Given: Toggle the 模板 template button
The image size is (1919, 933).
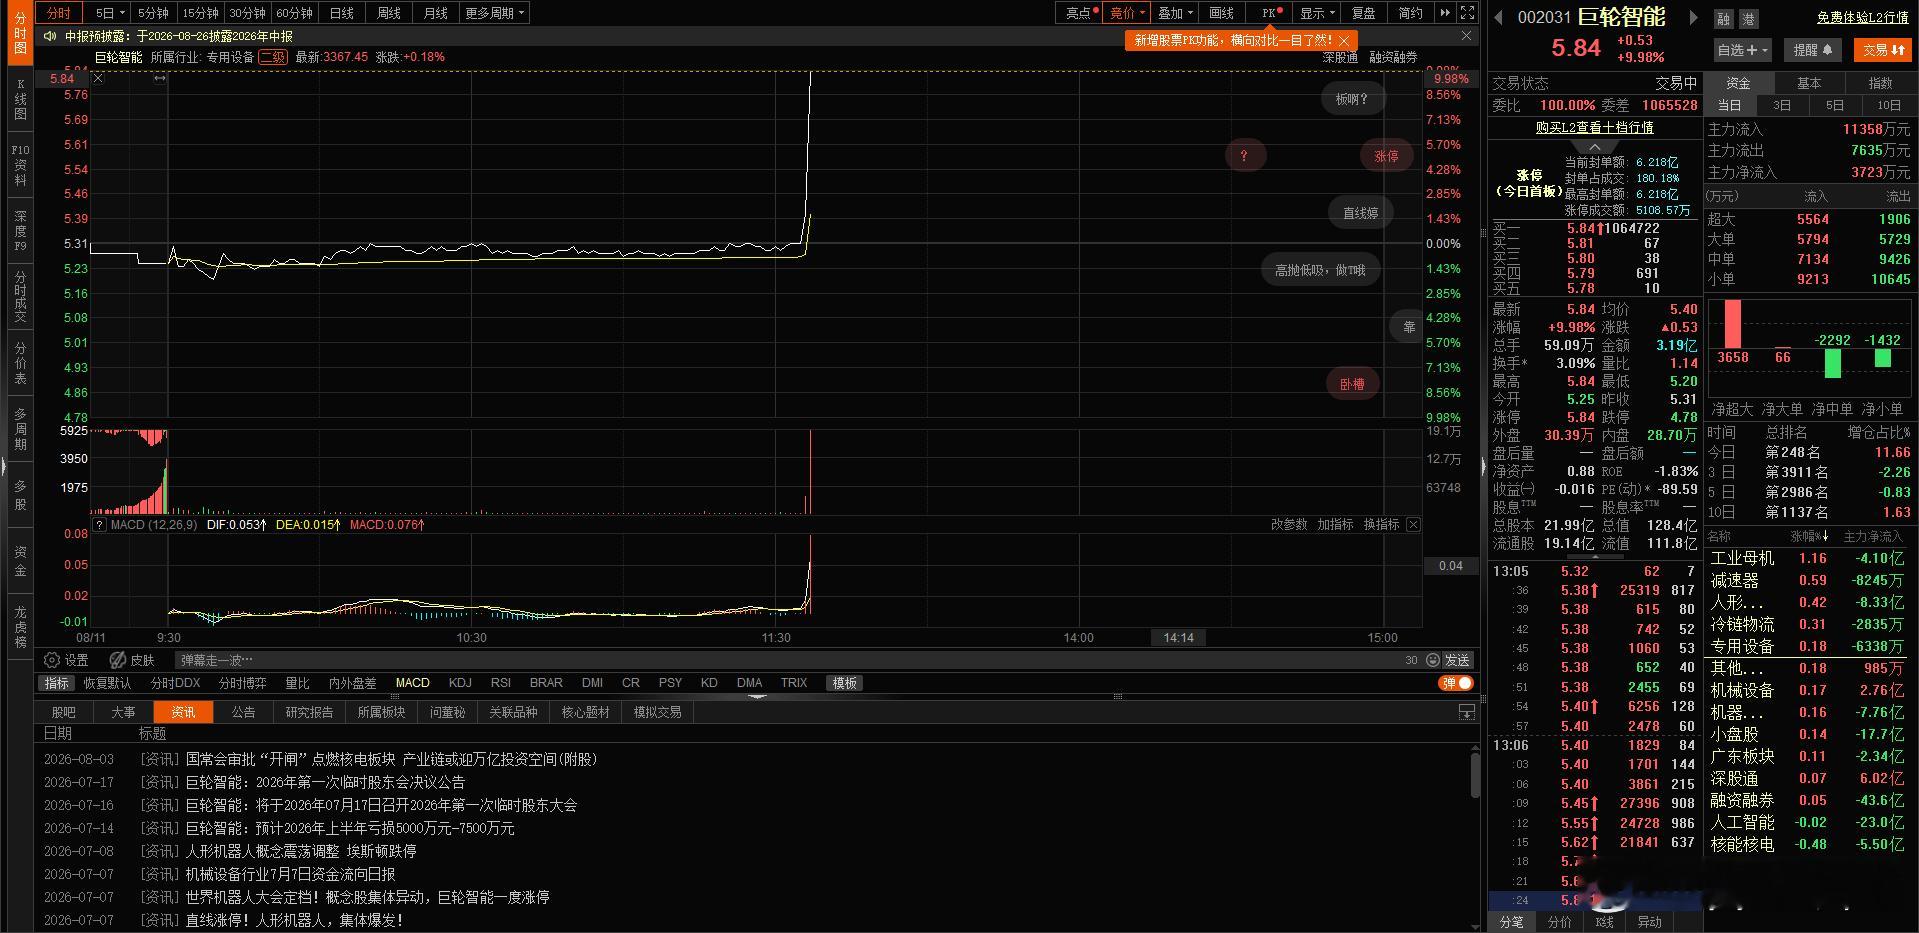Looking at the screenshot, I should click(845, 683).
